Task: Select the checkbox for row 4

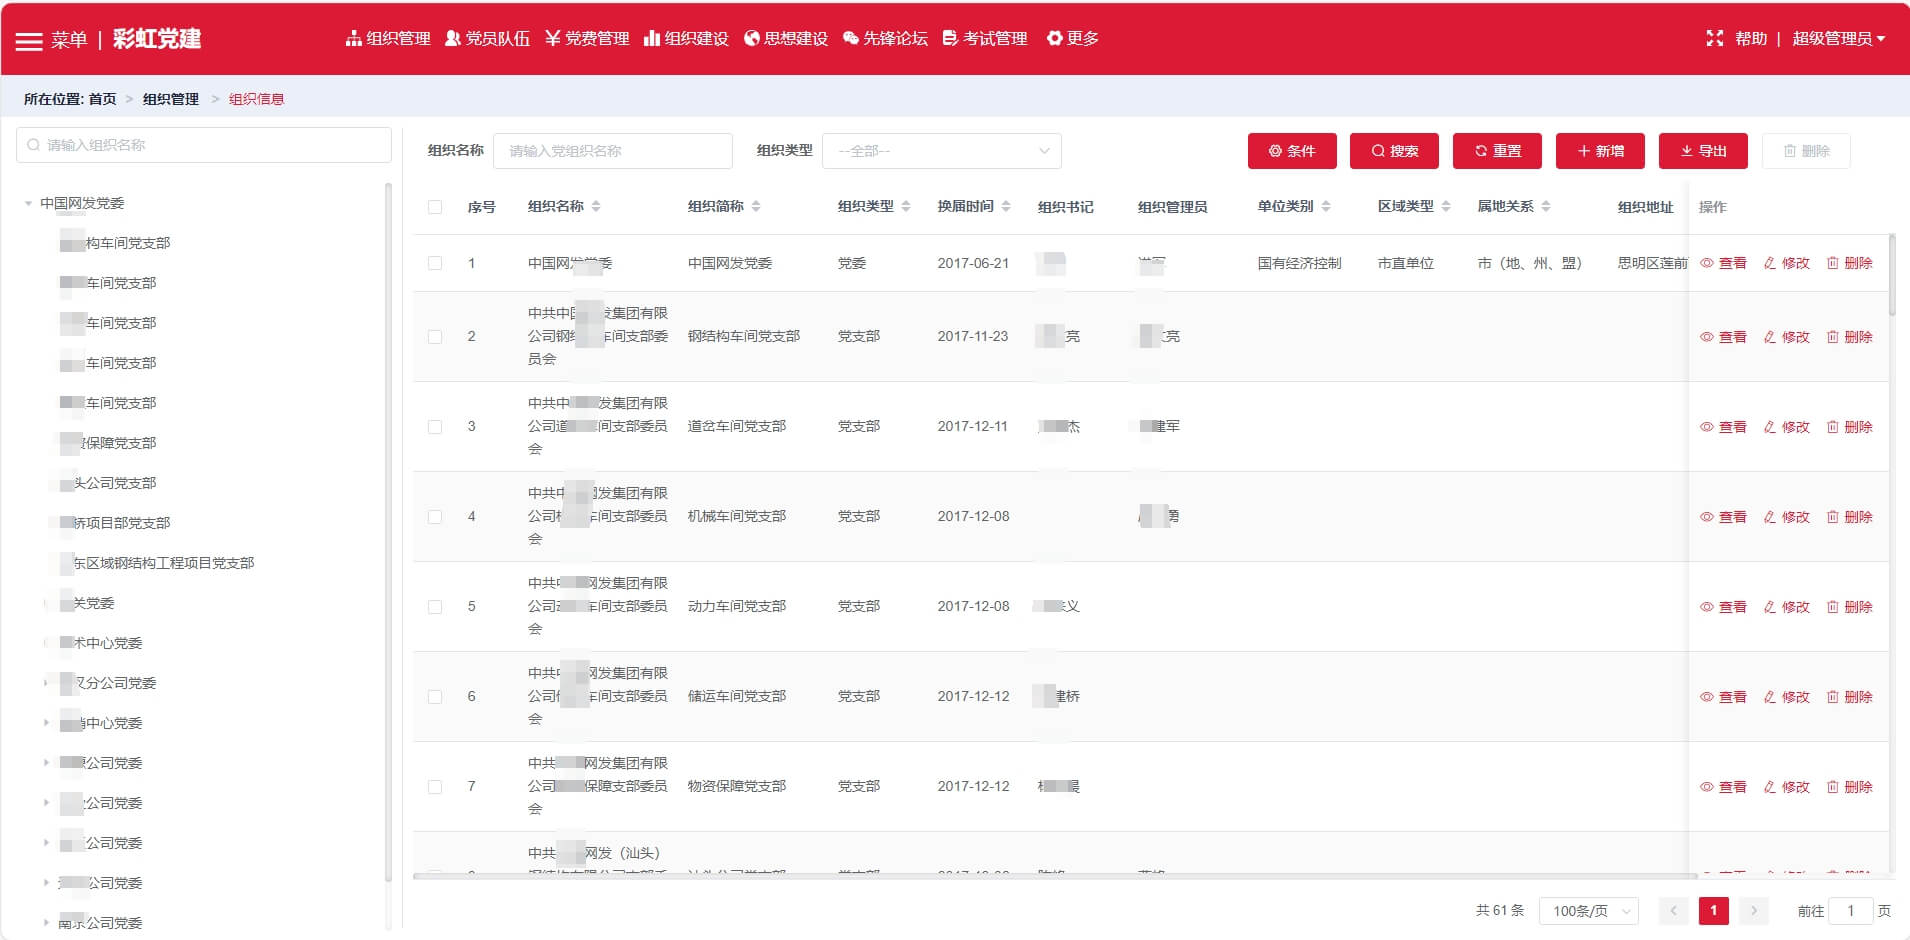Action: click(435, 517)
